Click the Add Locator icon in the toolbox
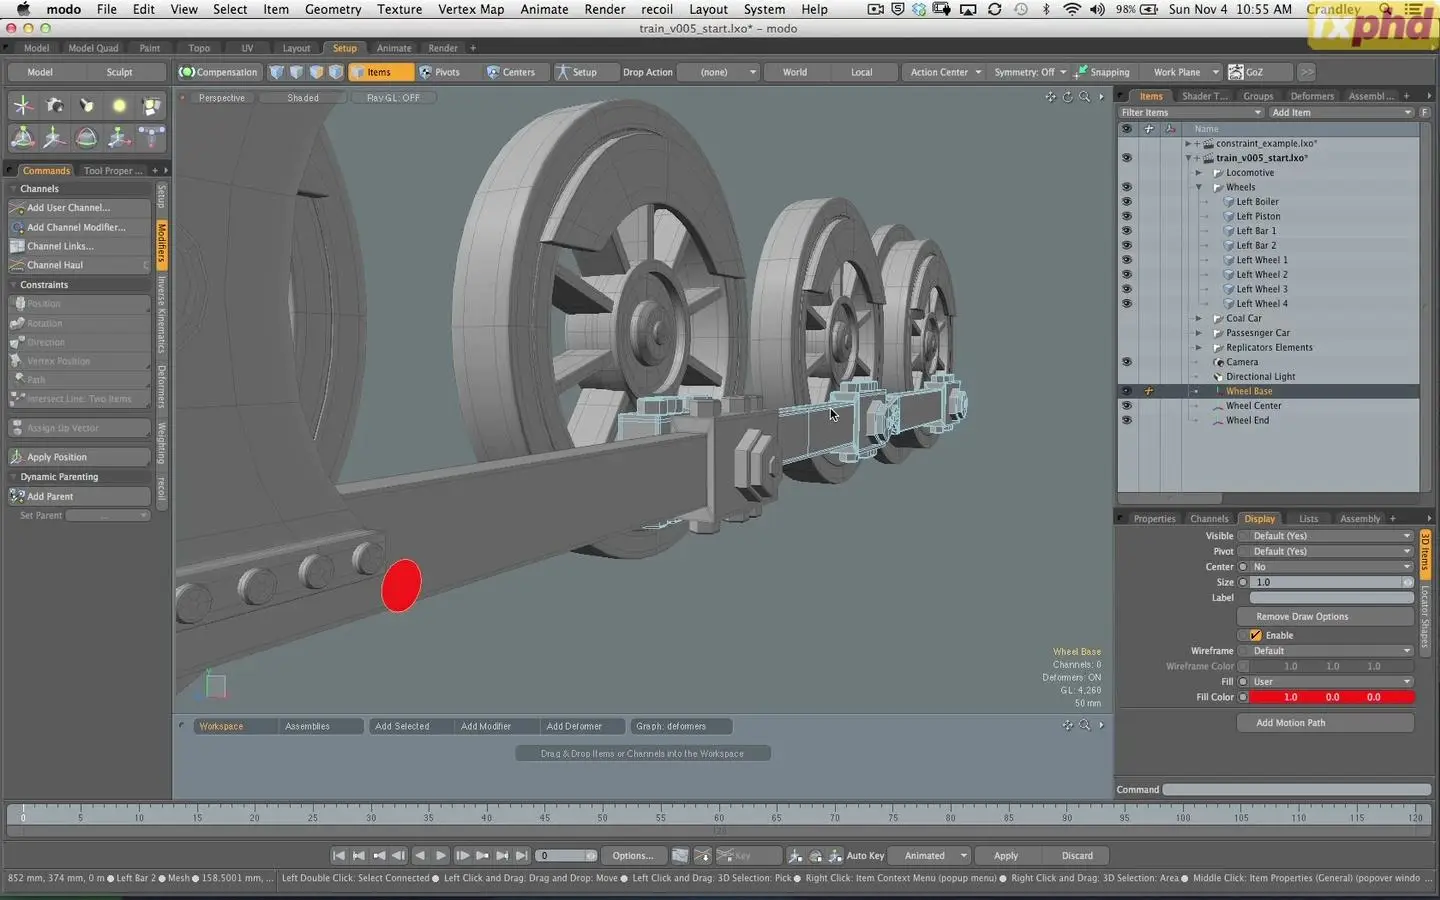1440x900 pixels. (22, 105)
